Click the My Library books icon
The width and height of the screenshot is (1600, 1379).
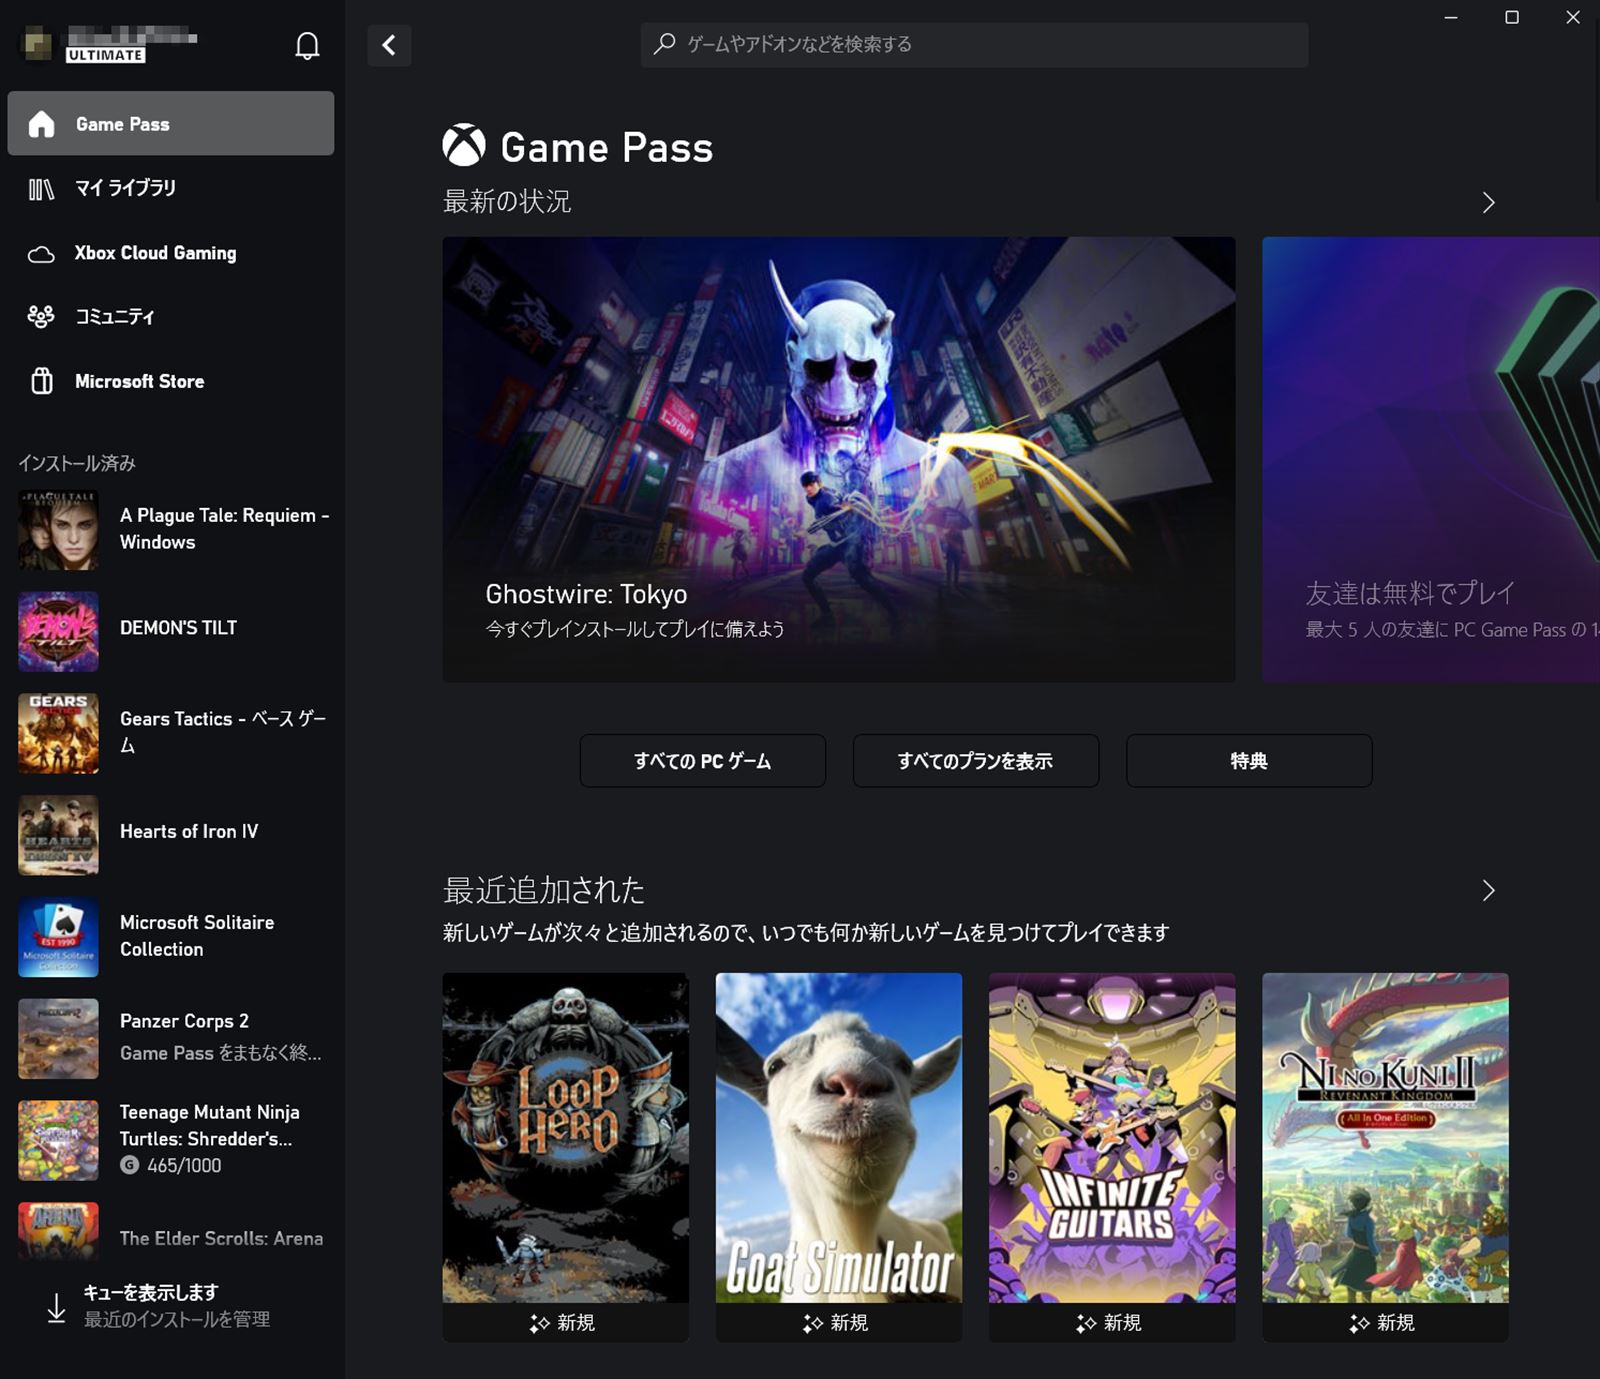pos(41,188)
